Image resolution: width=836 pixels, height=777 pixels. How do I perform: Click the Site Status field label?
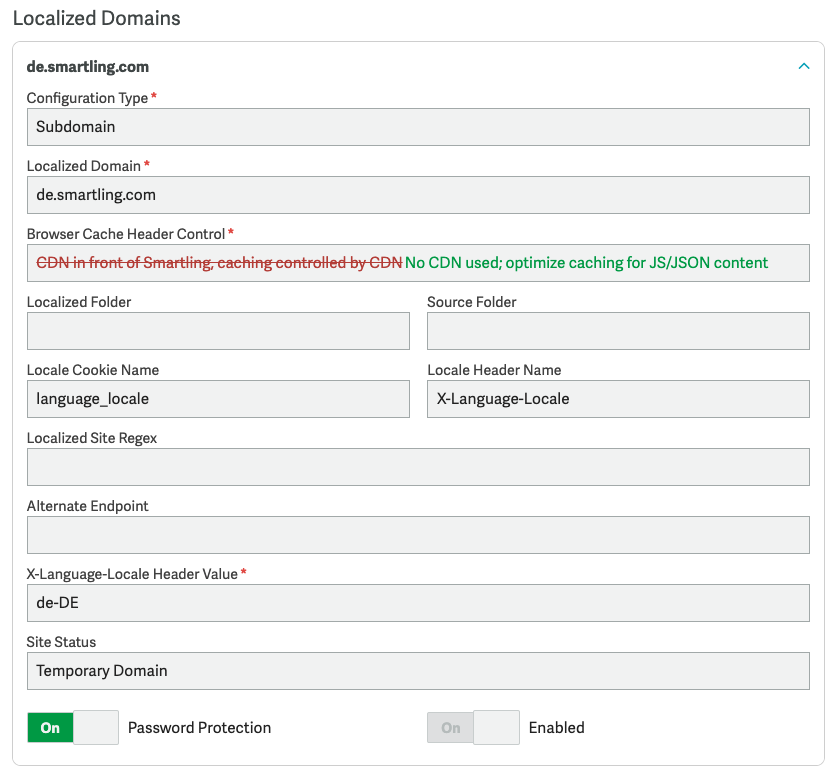tap(61, 642)
